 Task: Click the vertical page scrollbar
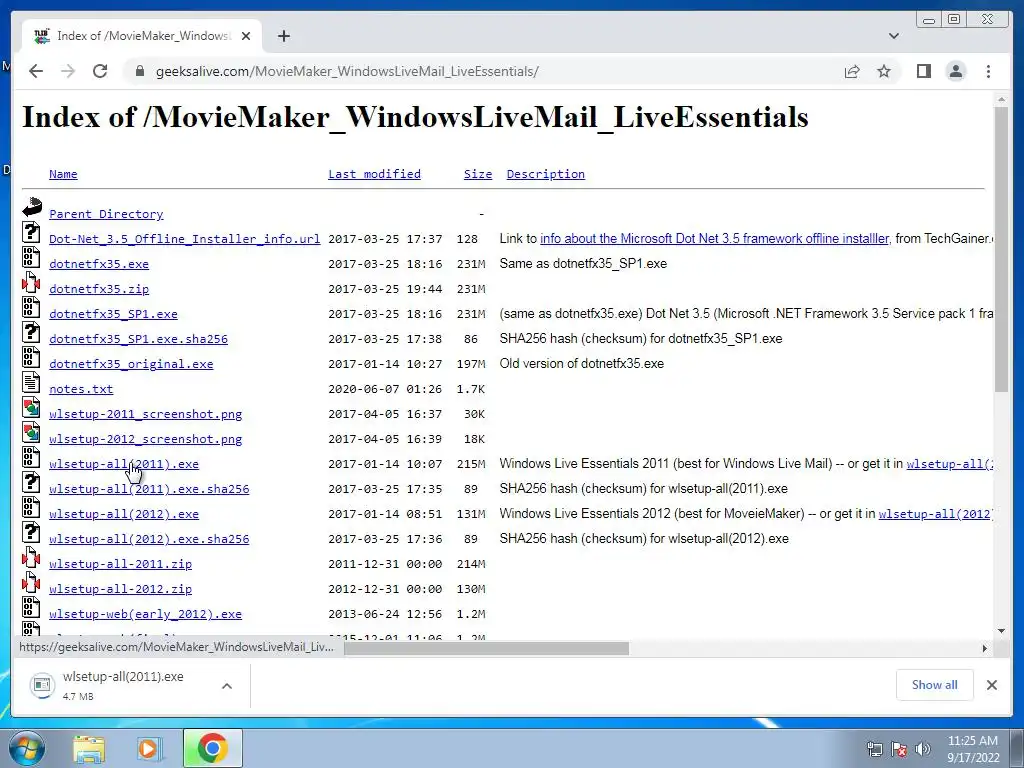(x=1001, y=249)
